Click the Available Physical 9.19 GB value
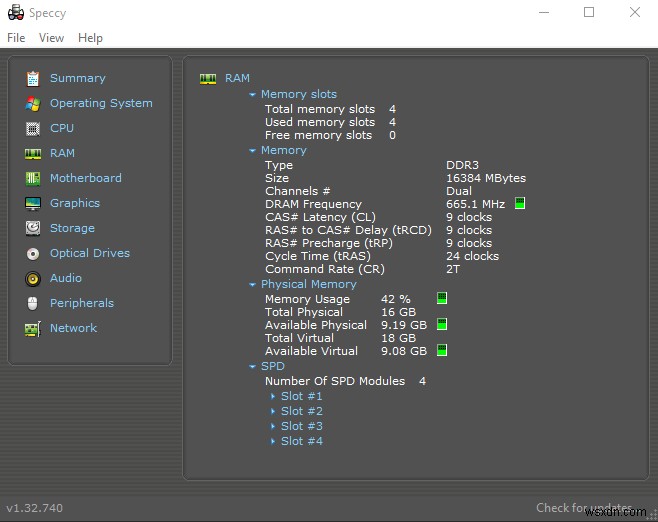Screen dimensions: 658x522 coord(404,325)
